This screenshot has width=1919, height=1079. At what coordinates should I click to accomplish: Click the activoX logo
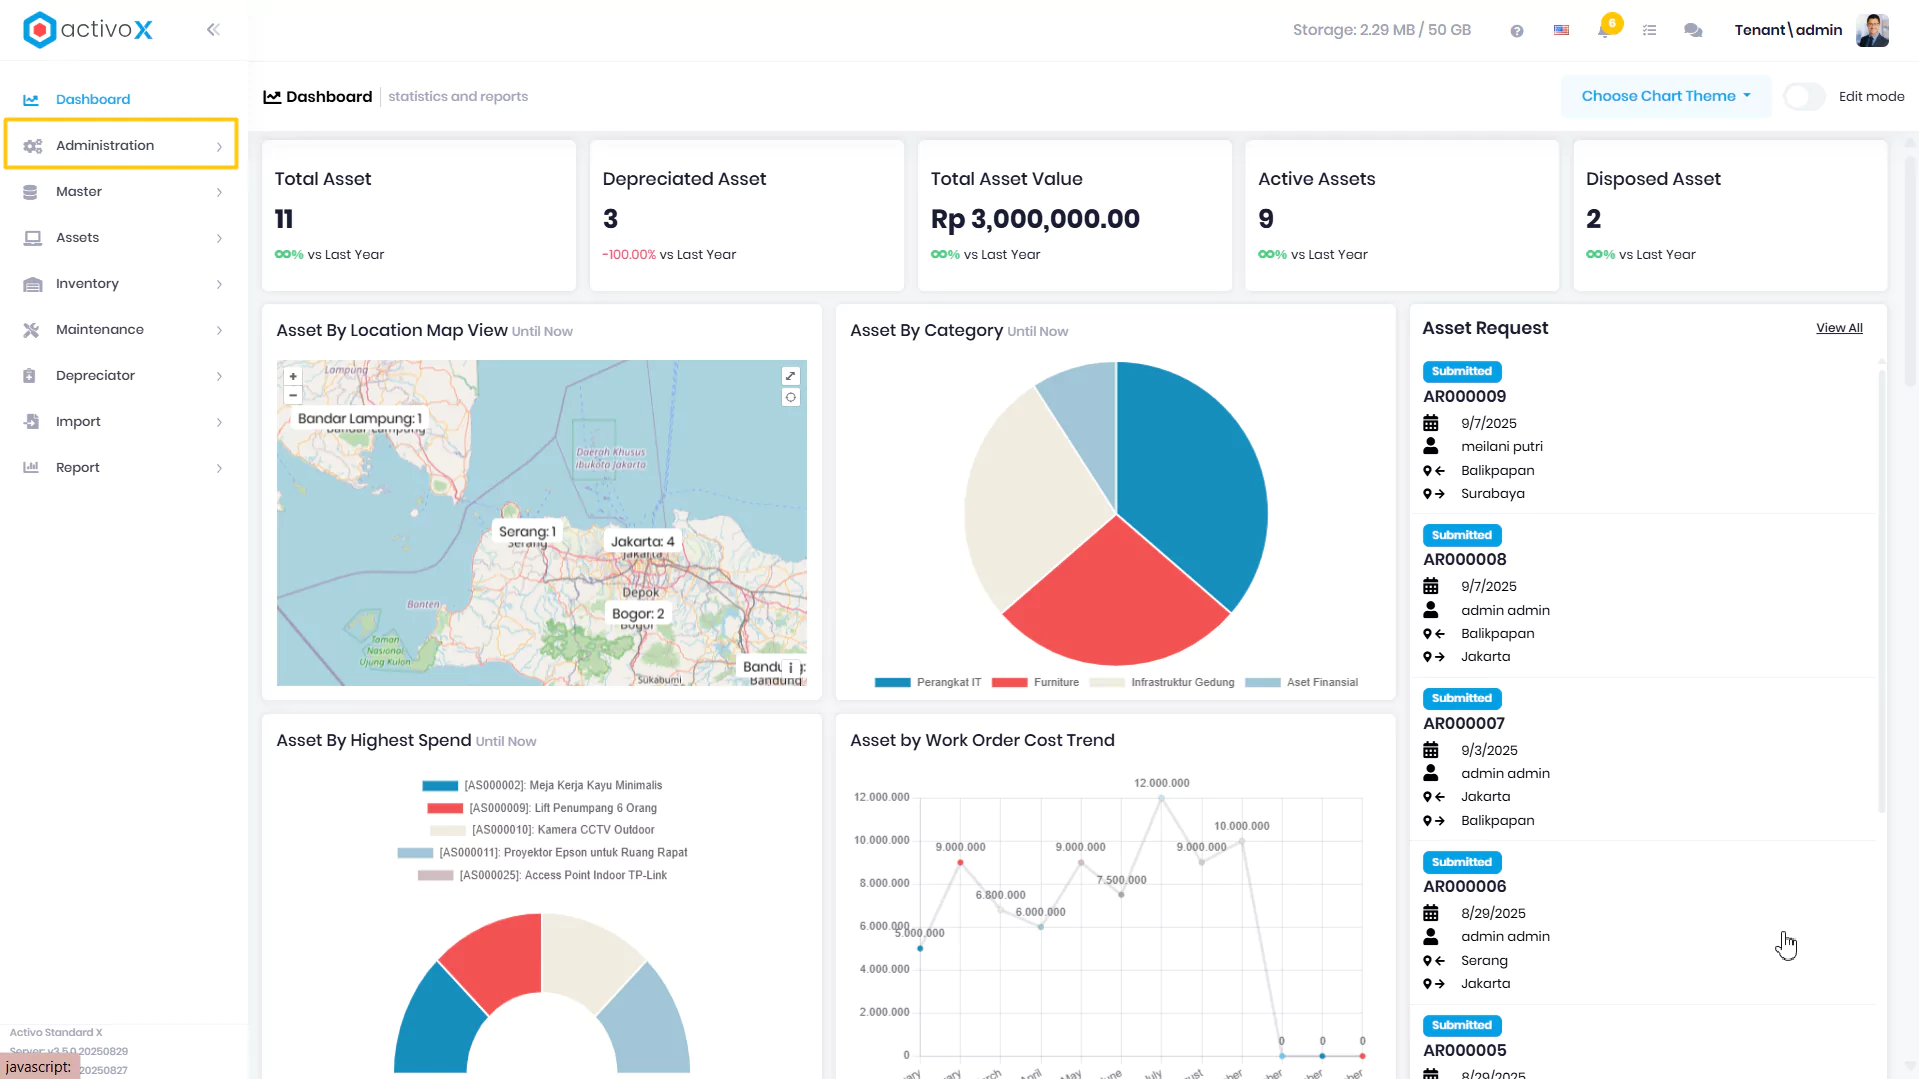coord(88,30)
